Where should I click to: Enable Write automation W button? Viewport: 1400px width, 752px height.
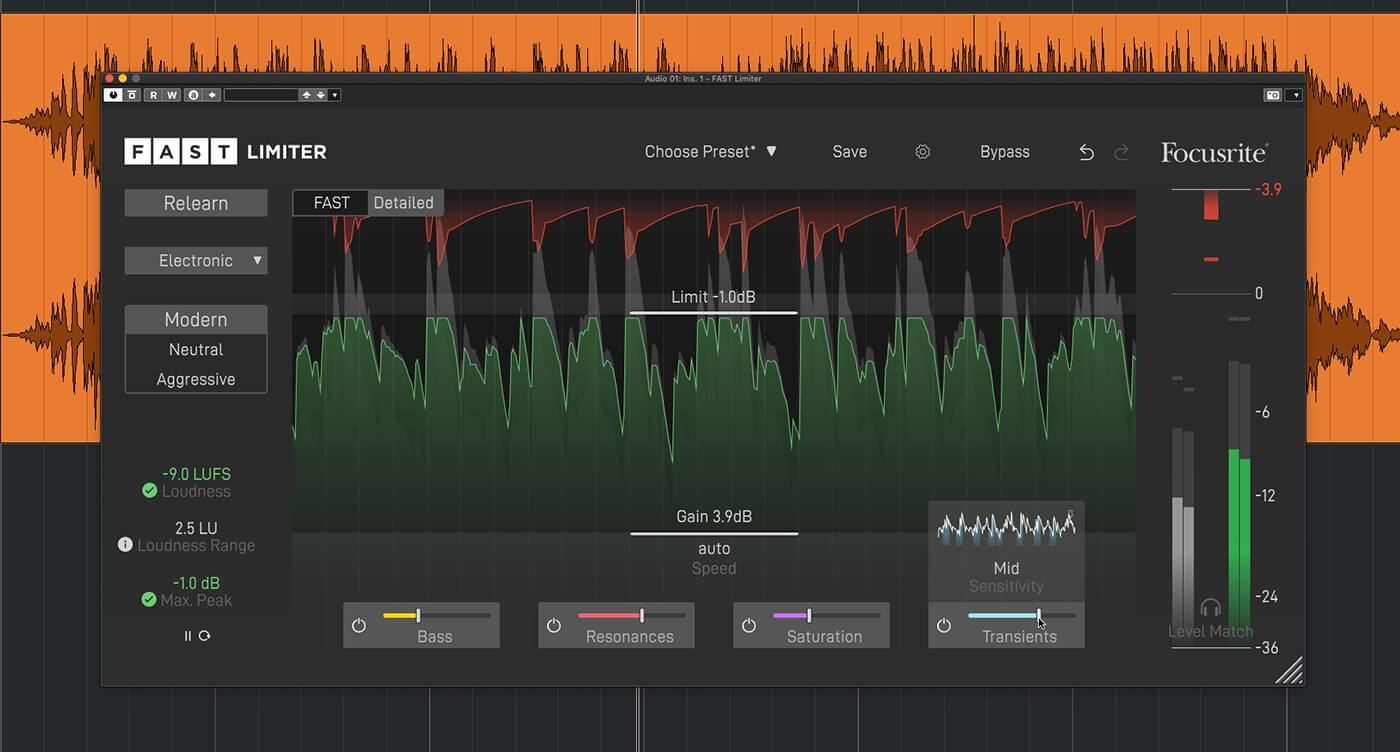tap(172, 95)
